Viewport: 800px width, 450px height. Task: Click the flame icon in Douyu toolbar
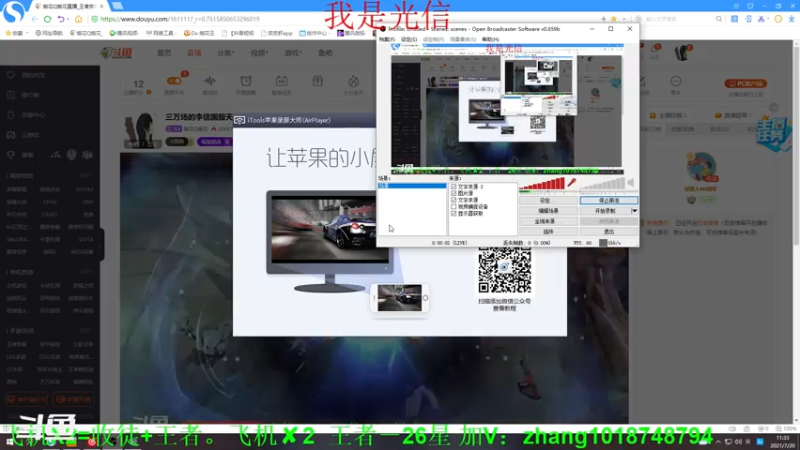point(353,81)
